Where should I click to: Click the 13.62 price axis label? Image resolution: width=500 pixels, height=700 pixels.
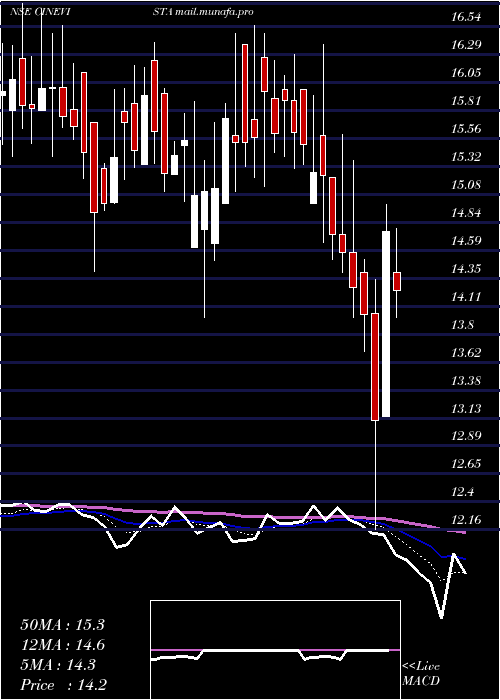pos(466,353)
